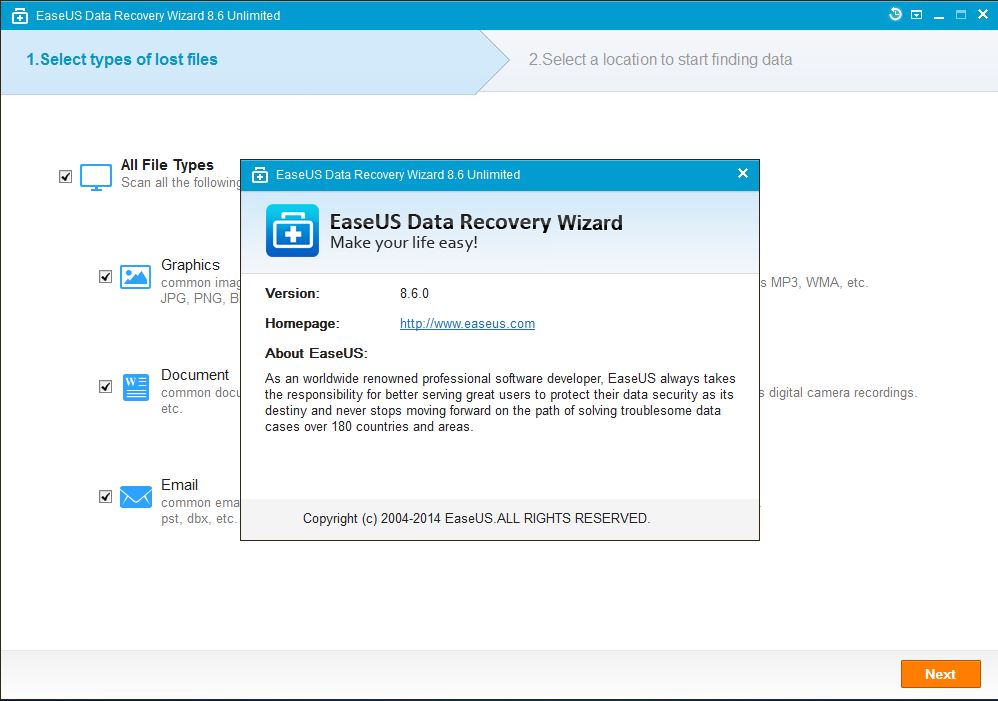Select step 2 Select a location tab
Image resolution: width=998 pixels, height=701 pixels.
point(660,59)
